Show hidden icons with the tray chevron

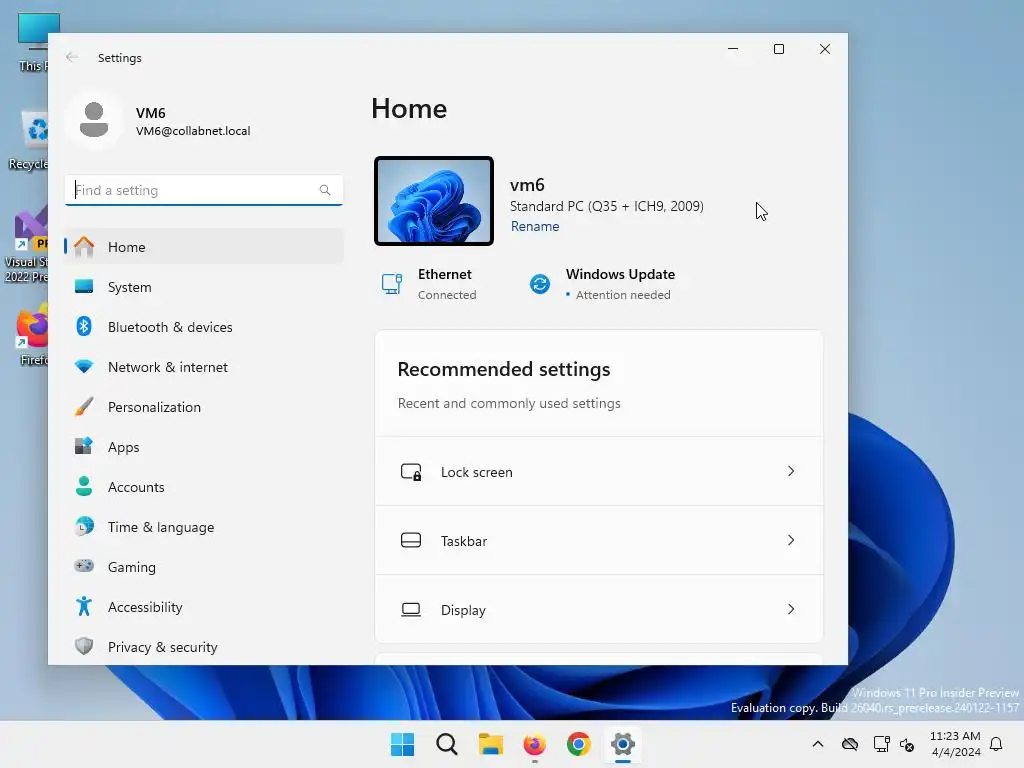818,744
